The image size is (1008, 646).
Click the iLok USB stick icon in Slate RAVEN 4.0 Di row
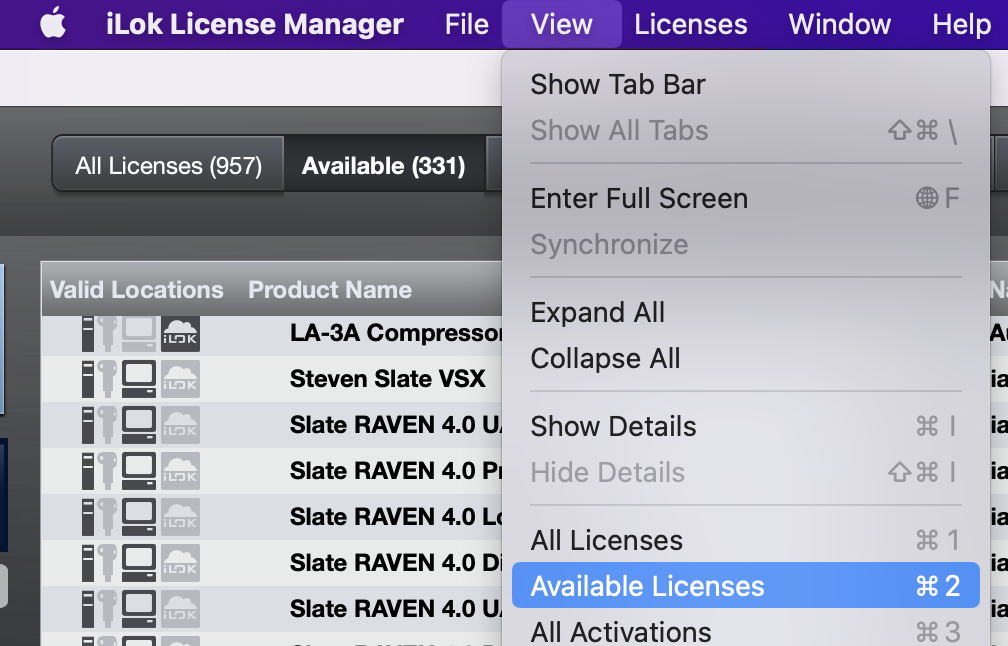click(87, 563)
